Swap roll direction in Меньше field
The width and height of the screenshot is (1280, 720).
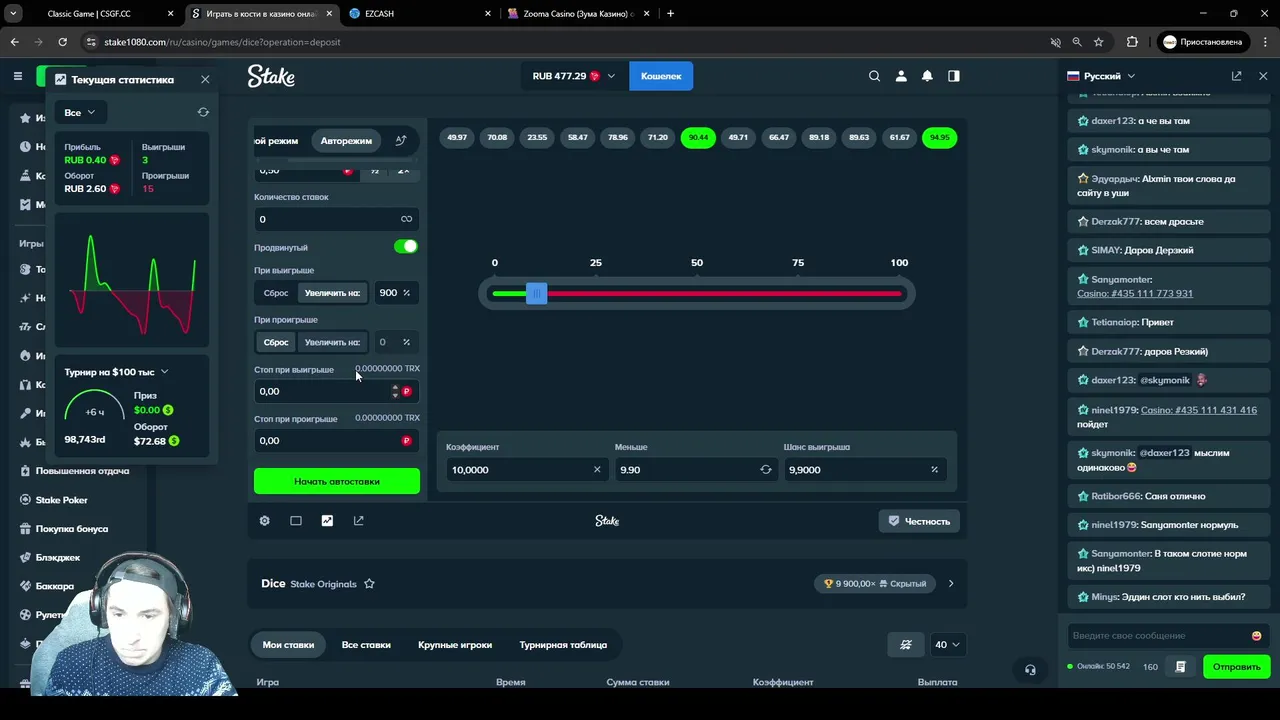pos(766,469)
